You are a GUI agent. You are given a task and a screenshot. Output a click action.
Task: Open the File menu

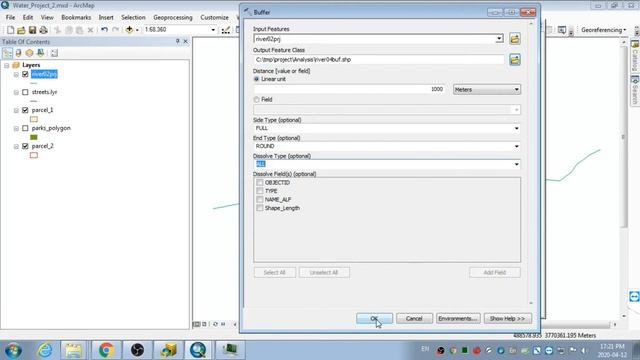point(11,18)
